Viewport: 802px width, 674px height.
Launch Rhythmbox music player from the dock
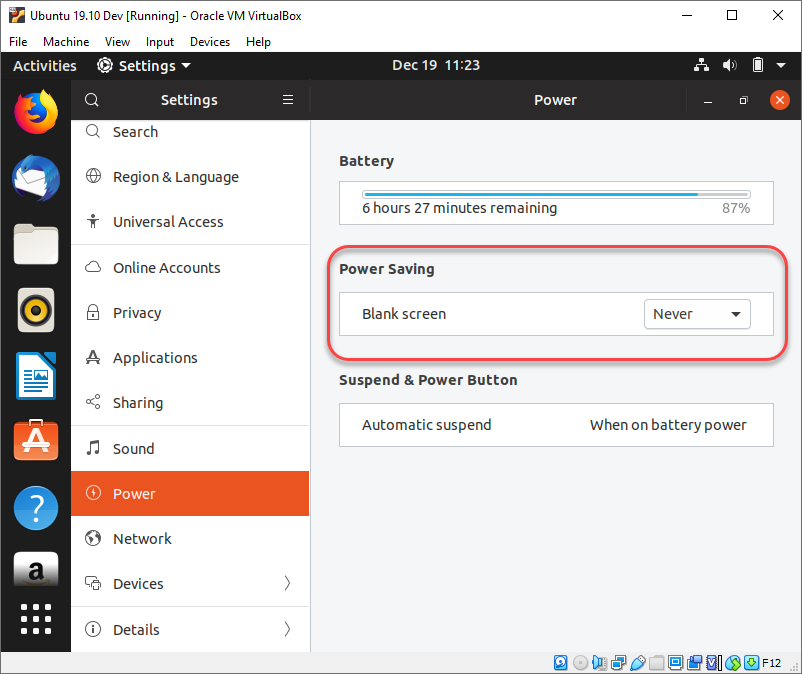[36, 310]
